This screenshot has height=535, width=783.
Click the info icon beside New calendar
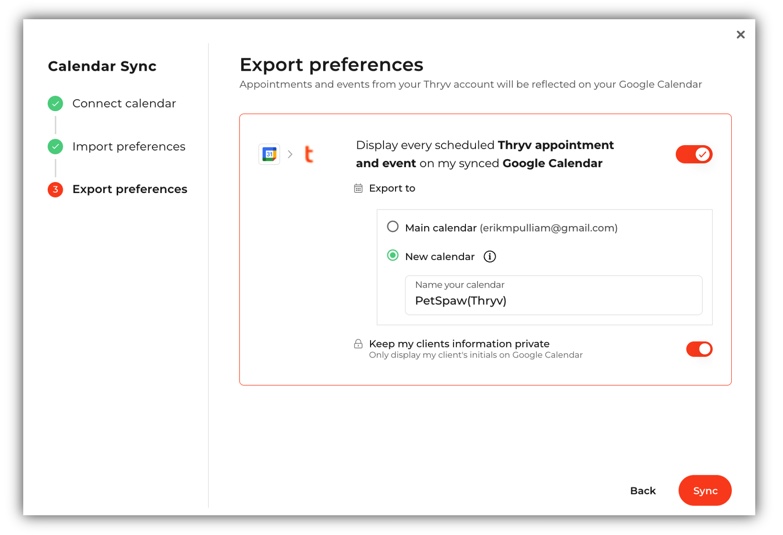pyautogui.click(x=490, y=257)
